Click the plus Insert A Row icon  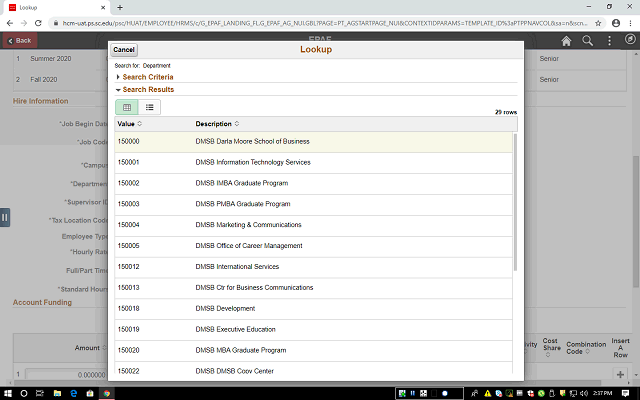tap(620, 374)
